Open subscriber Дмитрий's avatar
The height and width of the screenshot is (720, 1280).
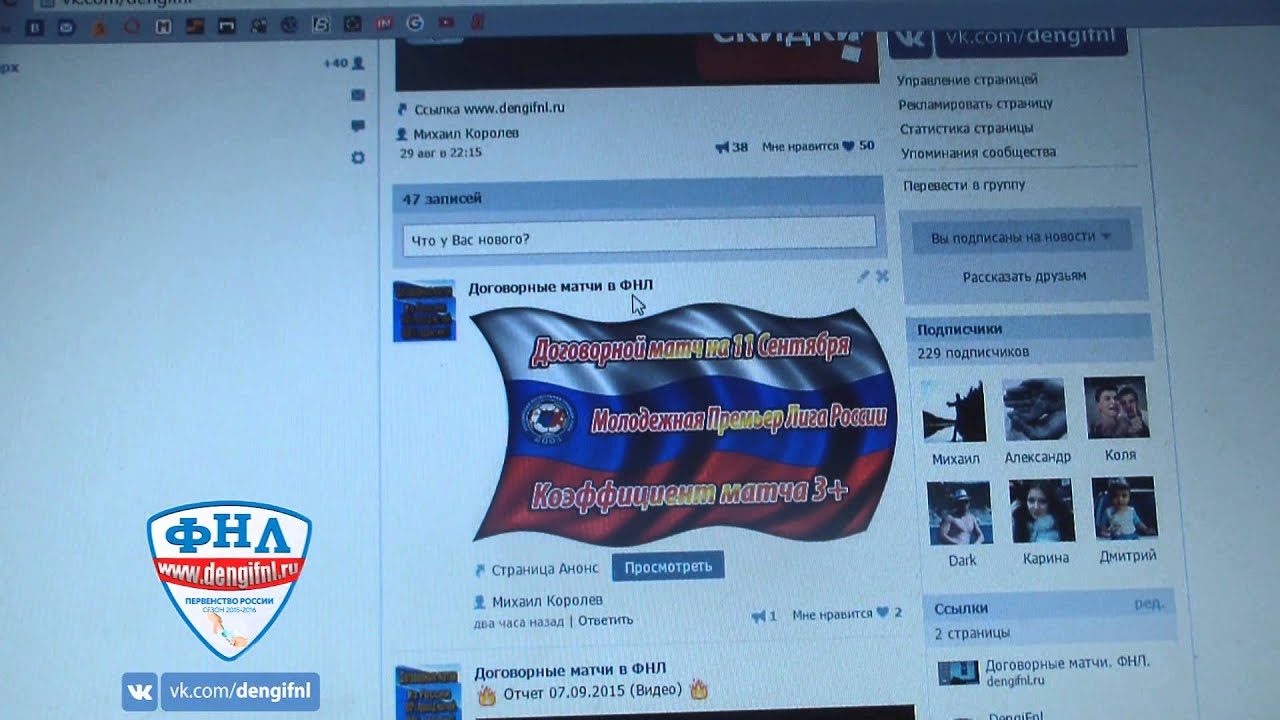pos(1124,509)
